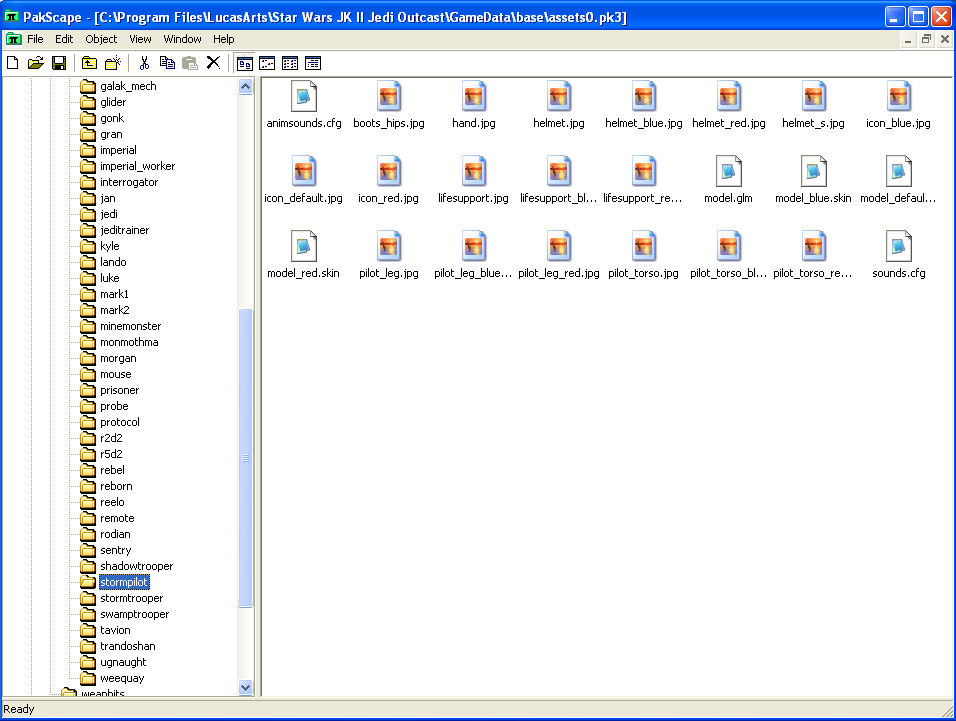Viewport: 956px width, 721px height.
Task: Click the PakScape application title icon
Action: [x=11, y=16]
